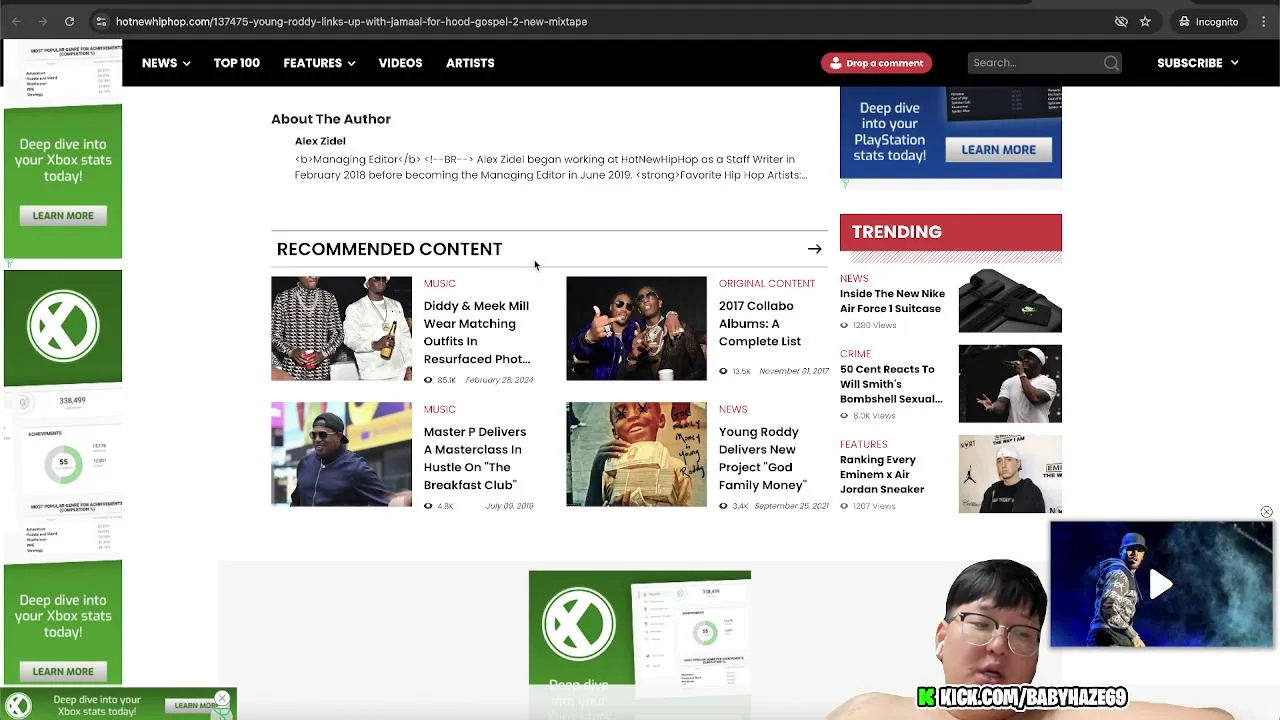This screenshot has height=720, width=1280.
Task: Open the author link Alex Zidel
Action: point(320,141)
